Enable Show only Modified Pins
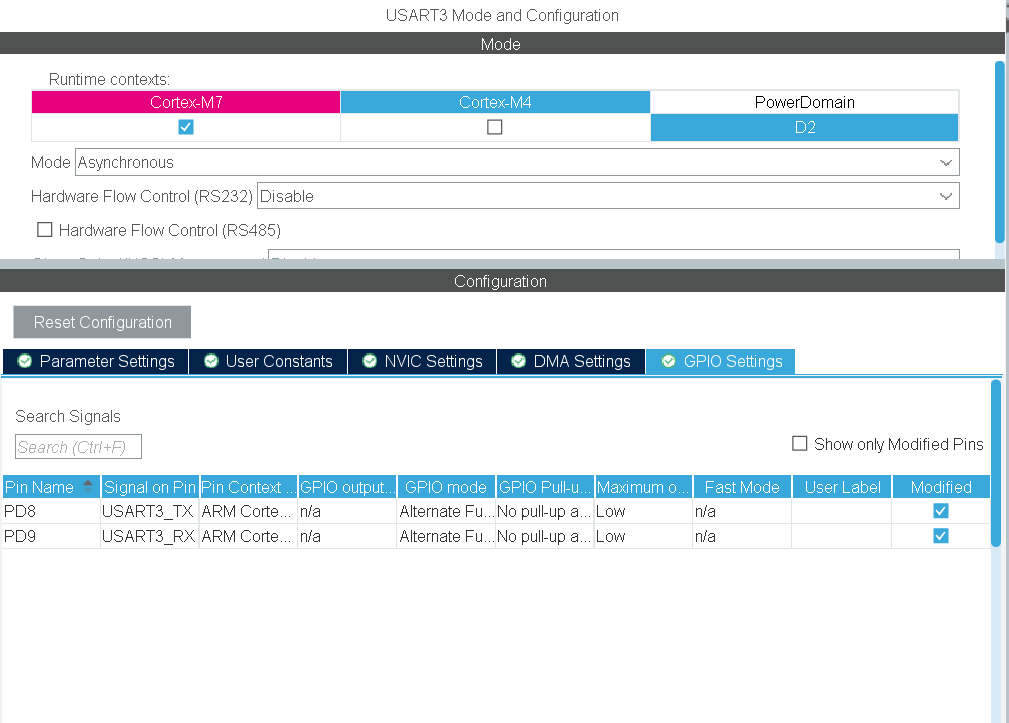The image size is (1009, 723). click(x=797, y=443)
